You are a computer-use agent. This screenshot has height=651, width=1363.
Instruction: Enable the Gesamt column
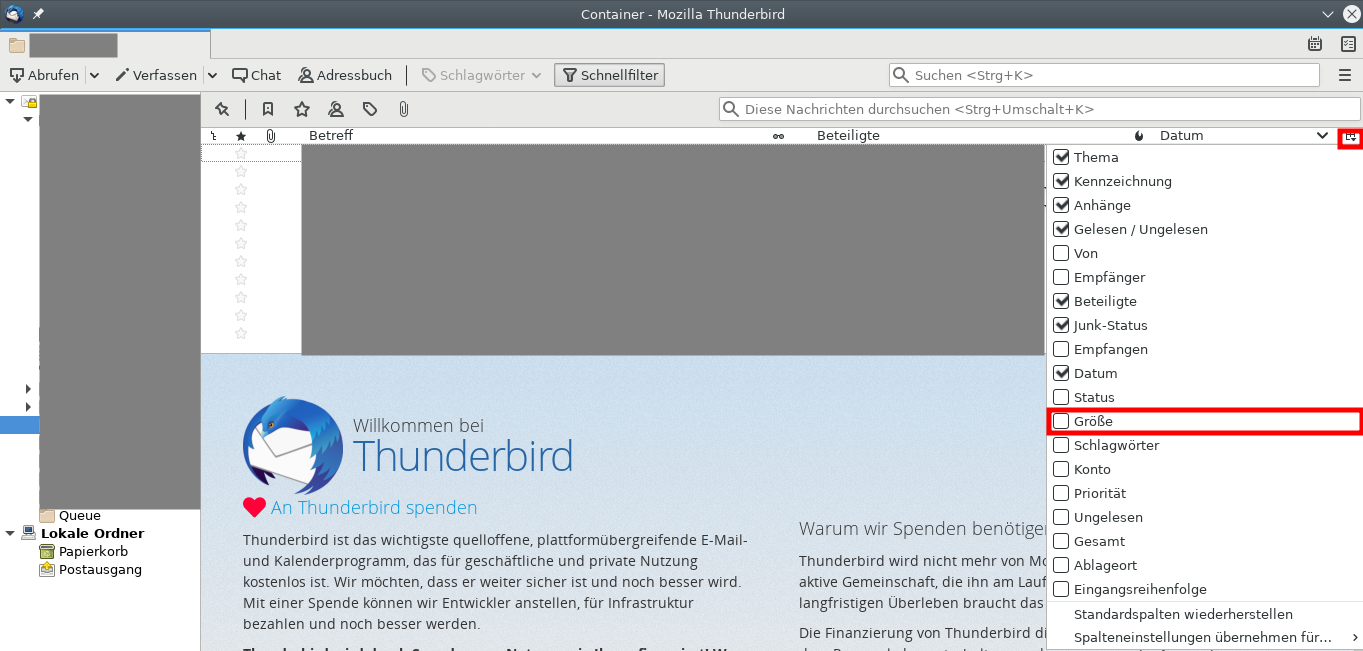pos(1204,541)
